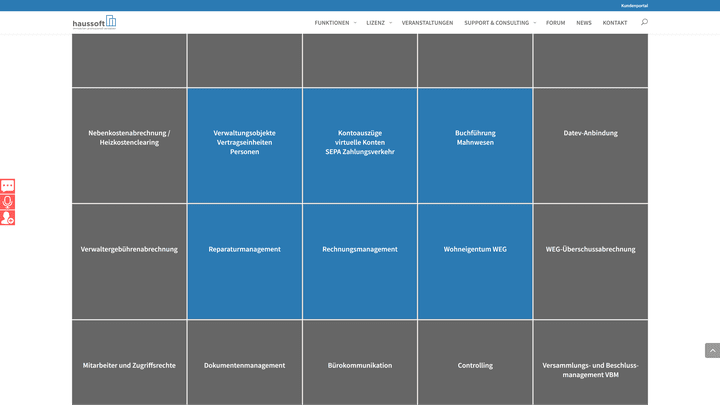
Task: Expand the Support & Consulting menu arrow
Action: tap(534, 23)
